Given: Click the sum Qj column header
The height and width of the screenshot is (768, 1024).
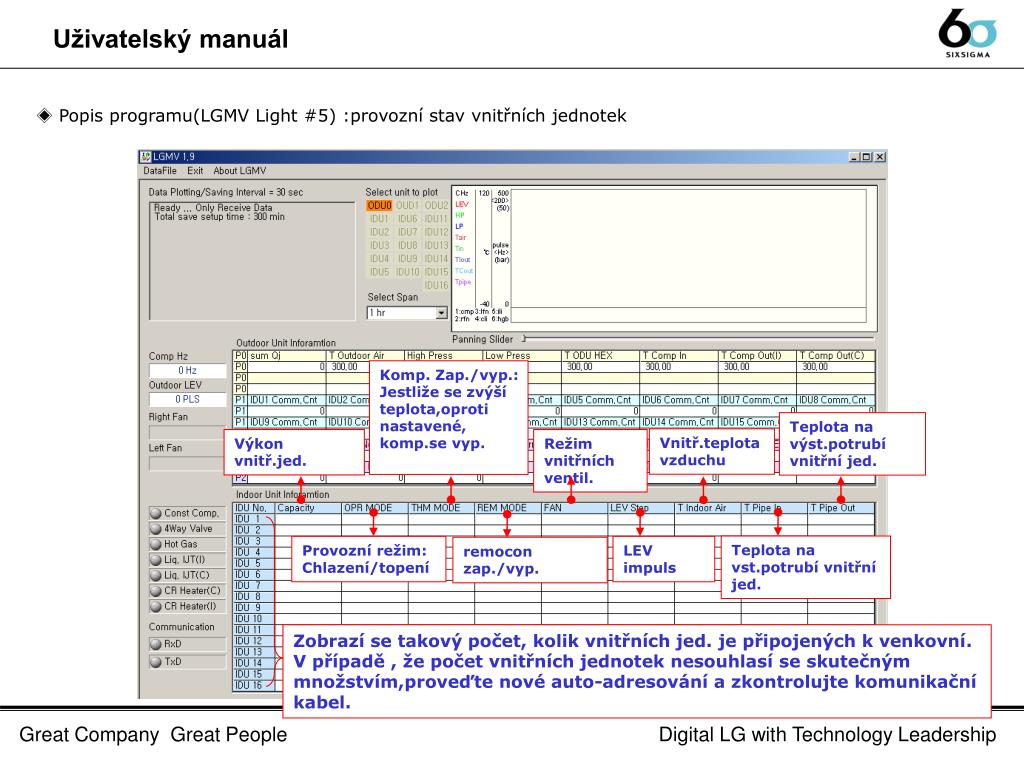Looking at the screenshot, I should [286, 356].
